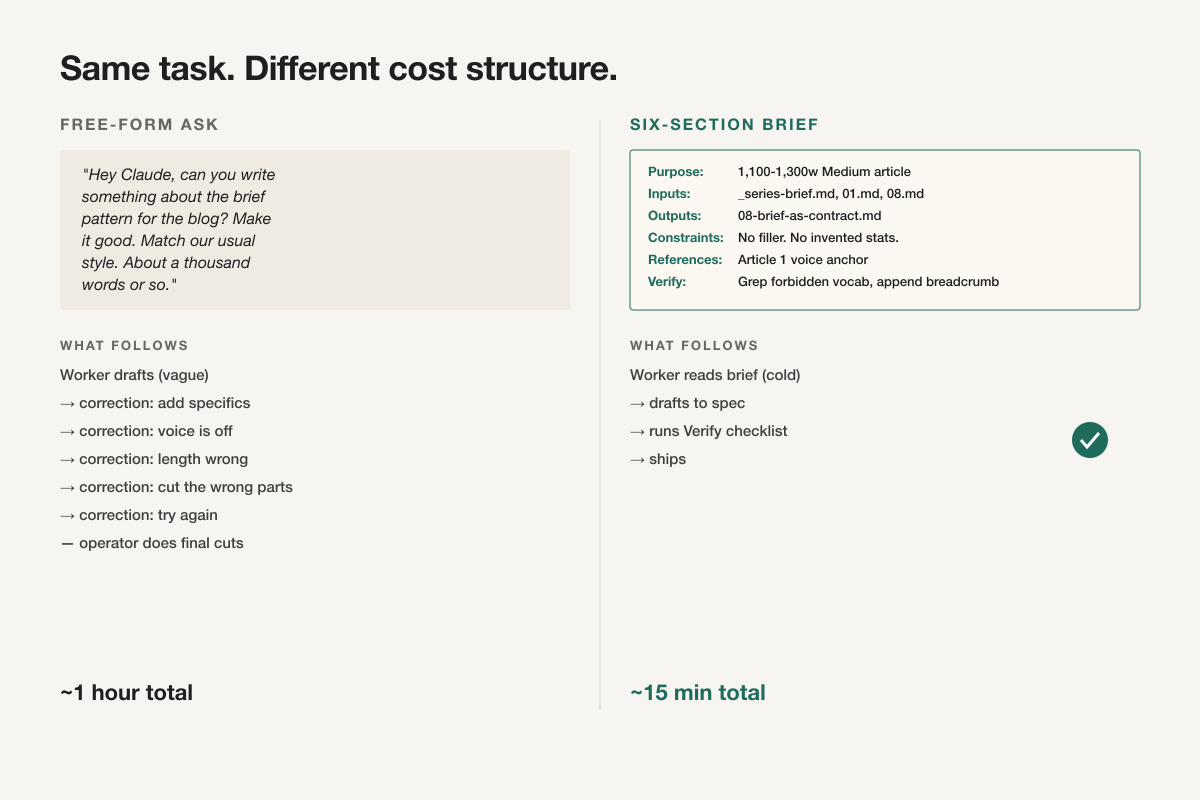The width and height of the screenshot is (1200, 800).
Task: Click the arrow before "drafts to spec"
Action: click(637, 403)
